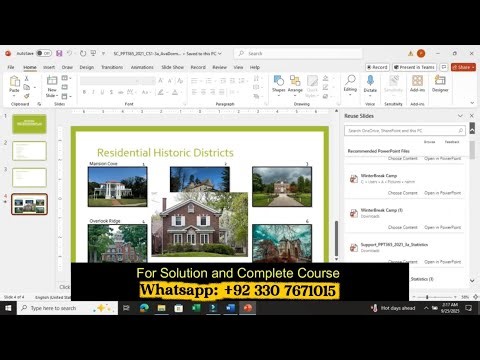Select slide 1 thumbnail
480x360 pixels.
[29, 124]
